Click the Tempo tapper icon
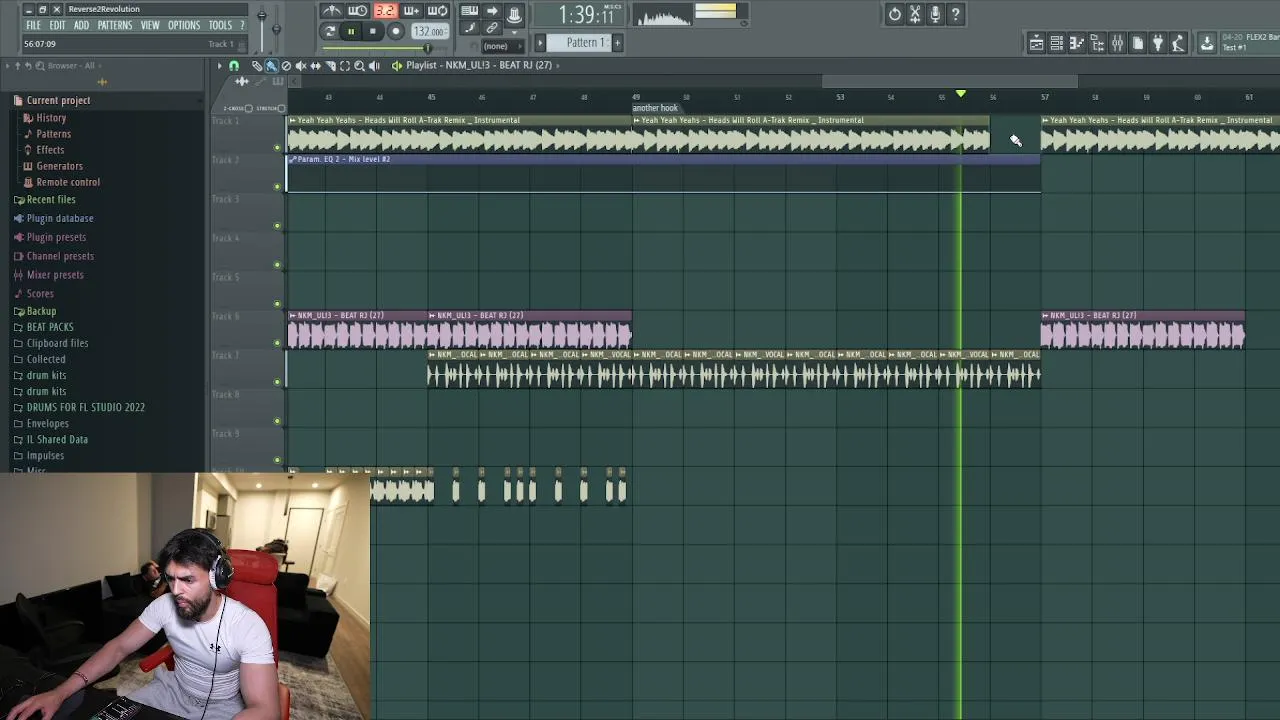1280x720 pixels. pos(1178,43)
